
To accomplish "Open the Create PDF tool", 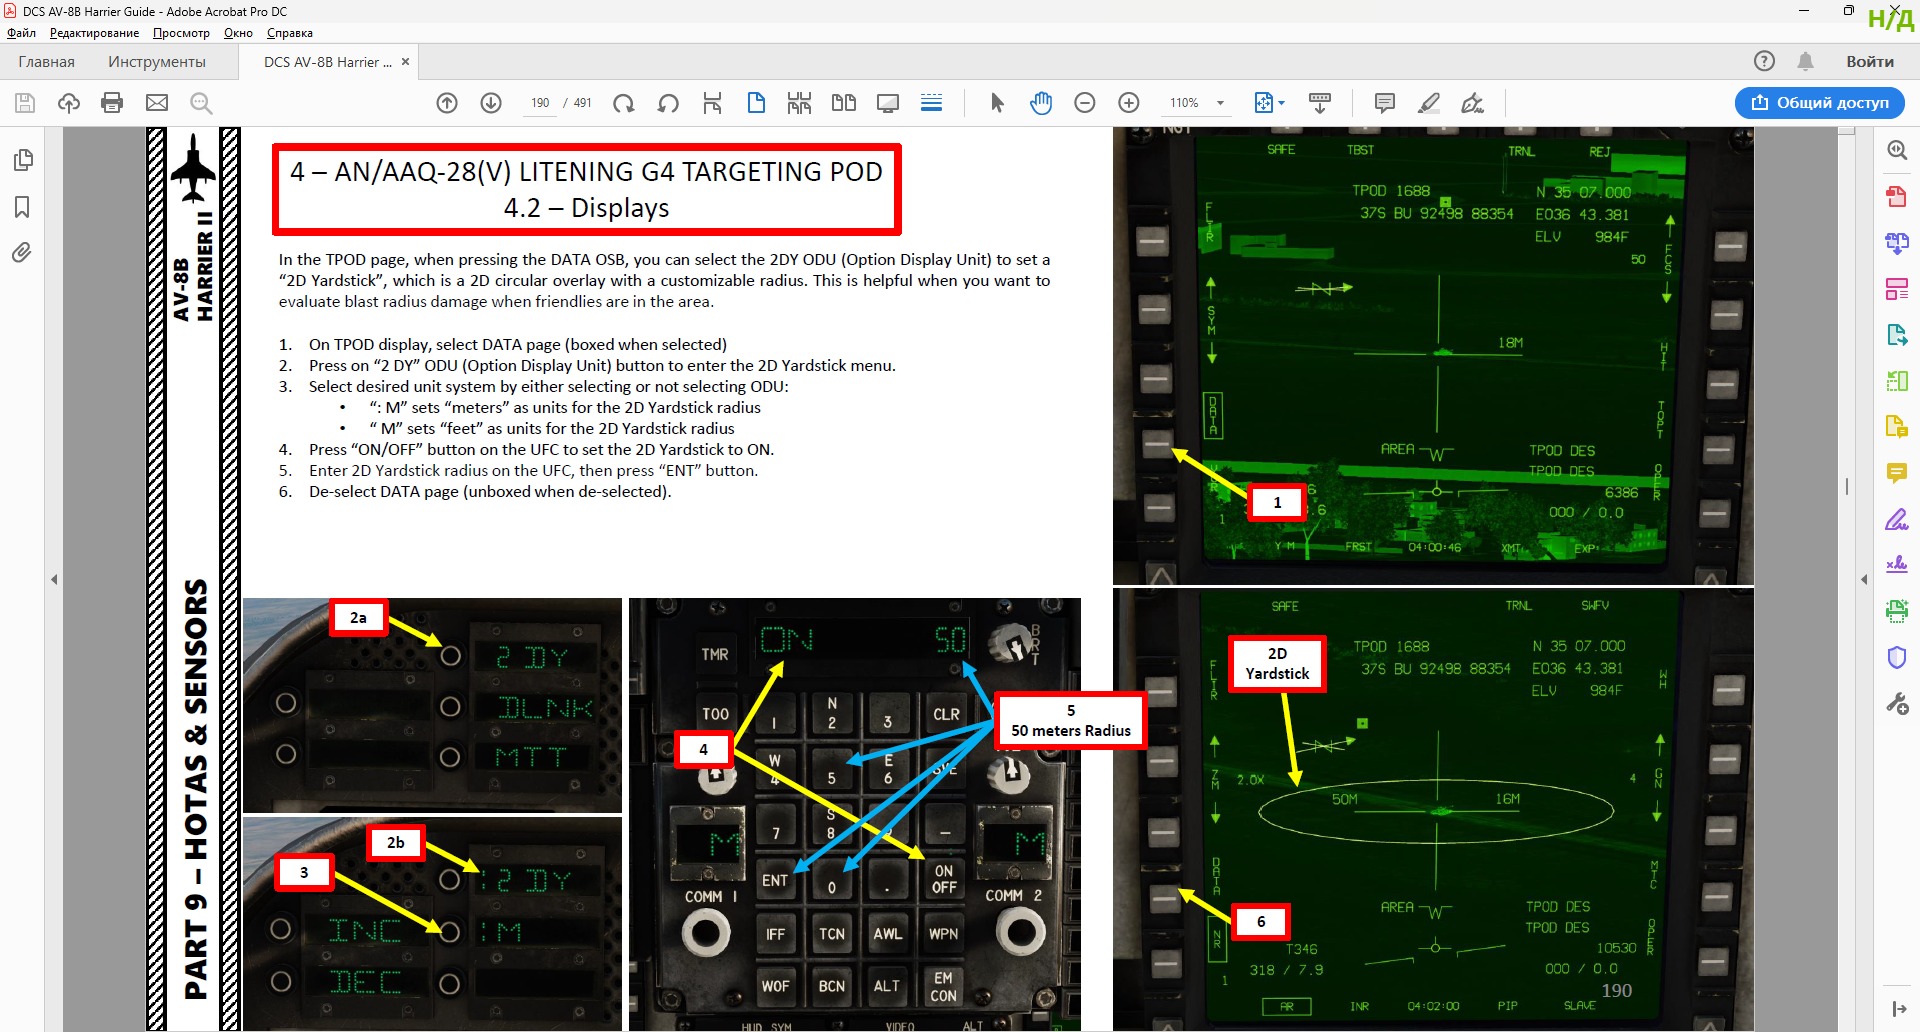I will click(x=1897, y=196).
